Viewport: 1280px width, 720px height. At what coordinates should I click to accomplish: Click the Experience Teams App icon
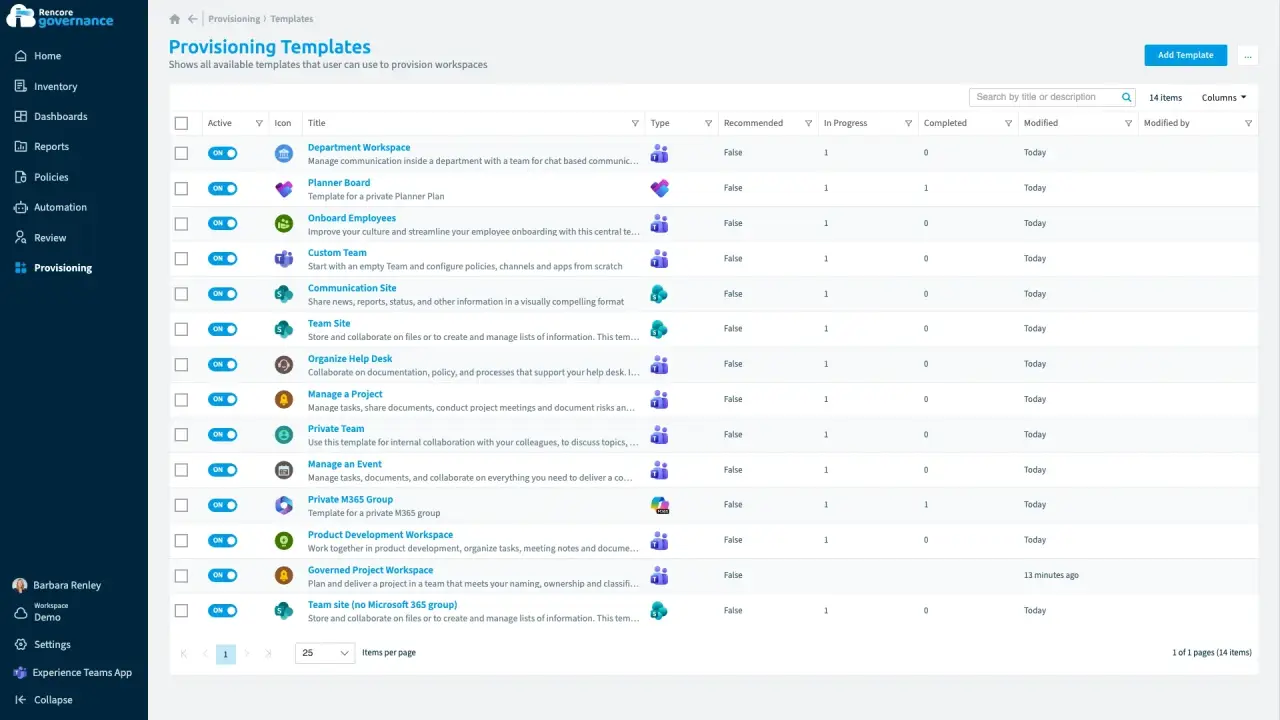(x=20, y=673)
